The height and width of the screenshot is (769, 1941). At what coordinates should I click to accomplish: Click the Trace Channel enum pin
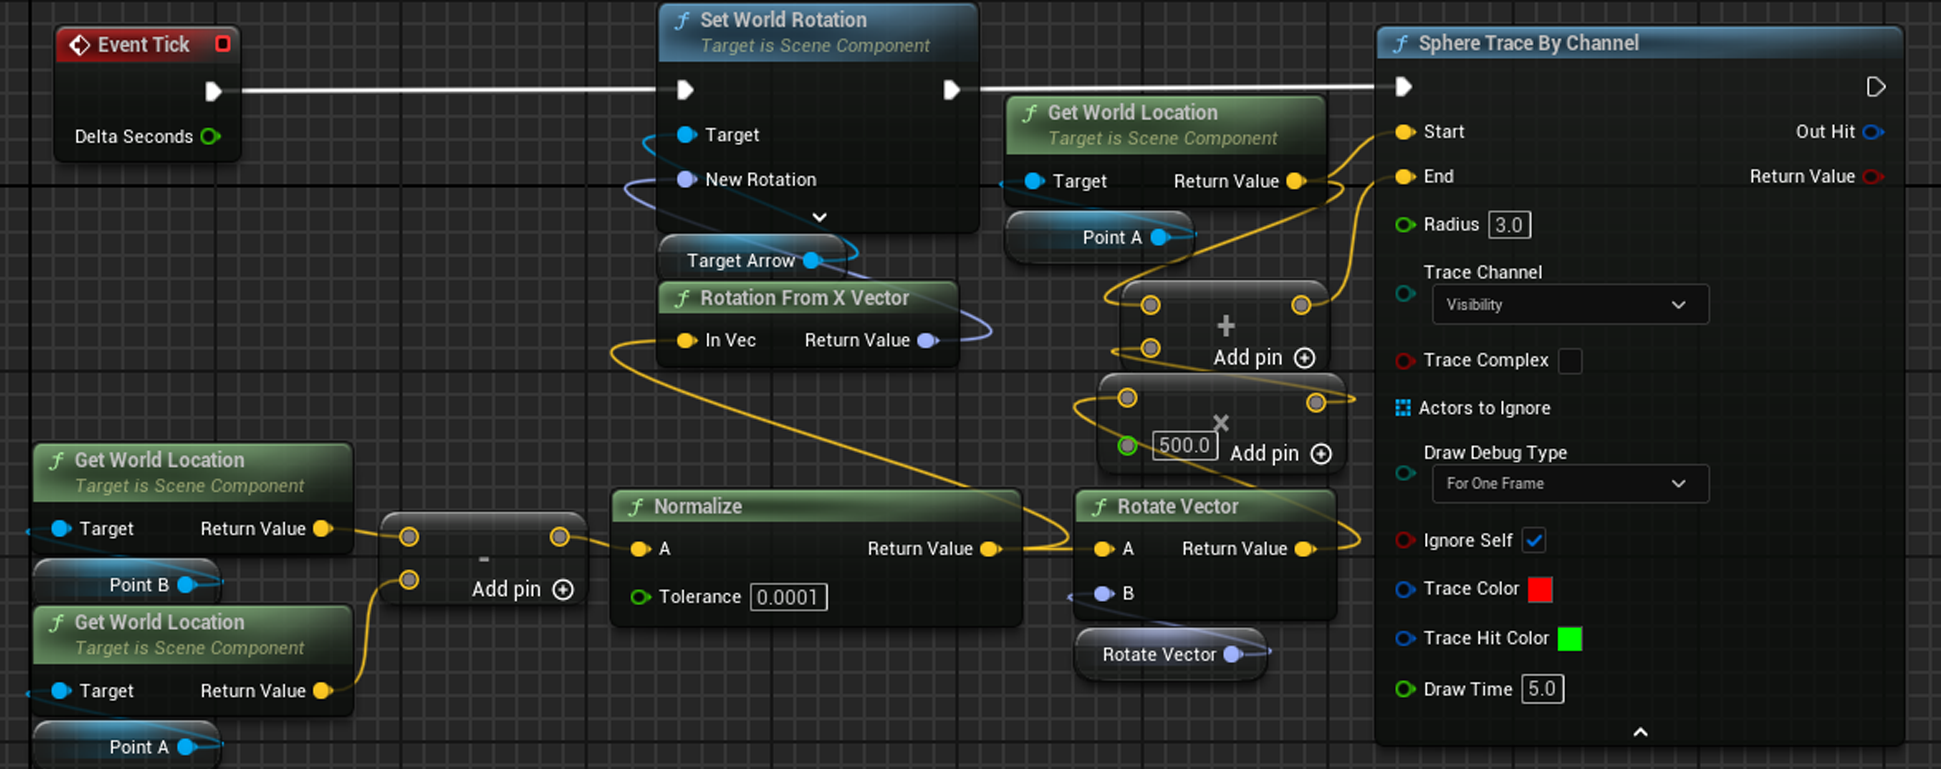1405,294
